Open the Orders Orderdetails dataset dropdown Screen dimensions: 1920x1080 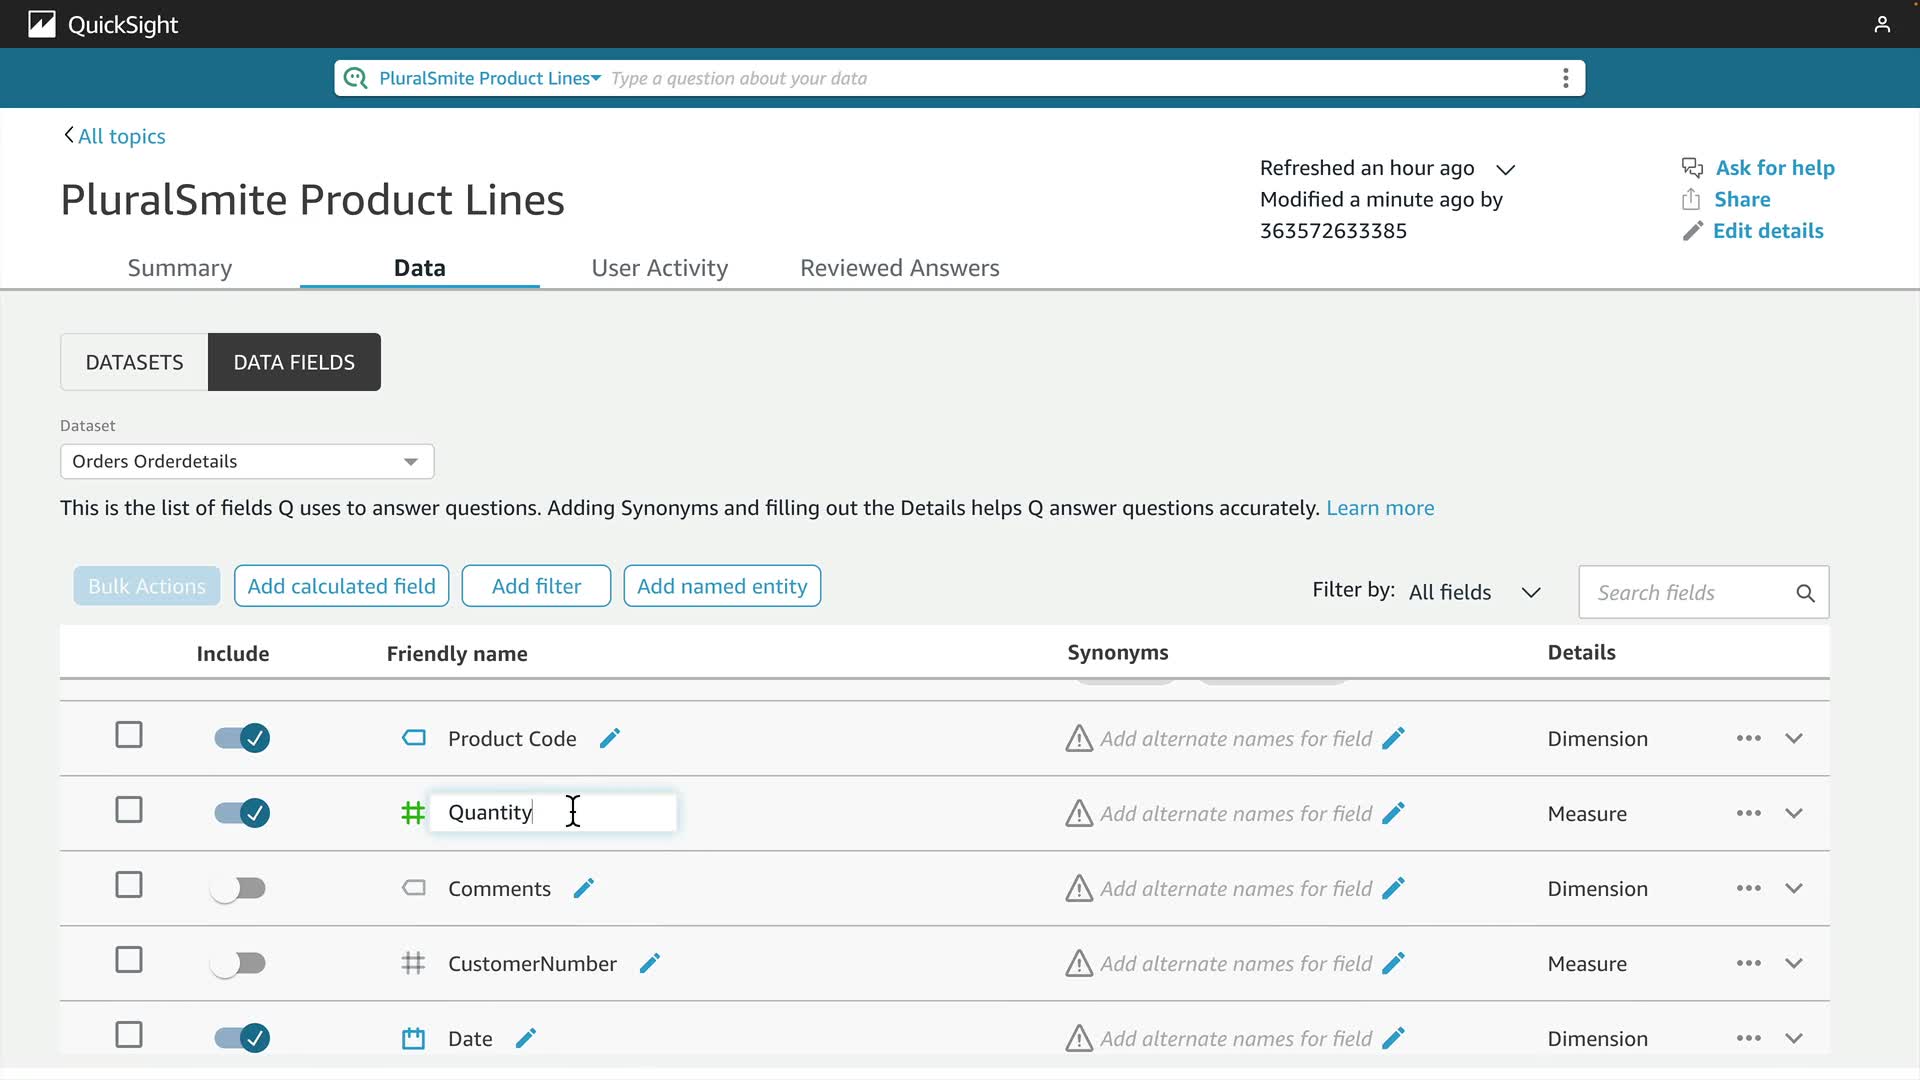point(247,461)
